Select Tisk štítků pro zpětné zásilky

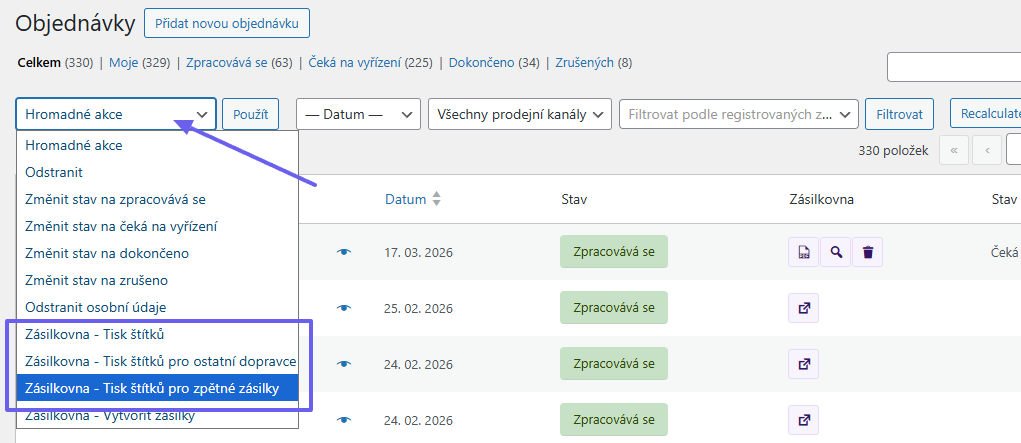pyautogui.click(x=158, y=388)
